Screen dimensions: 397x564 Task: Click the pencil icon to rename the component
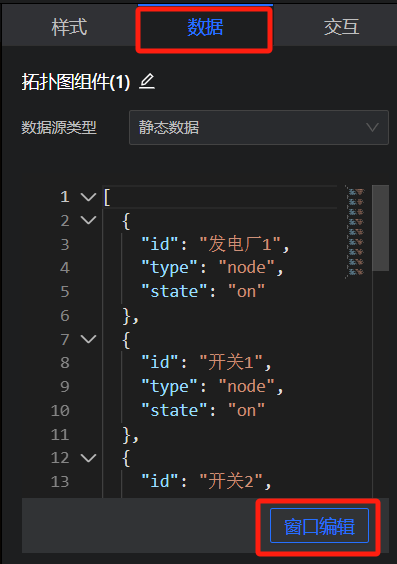click(x=147, y=81)
